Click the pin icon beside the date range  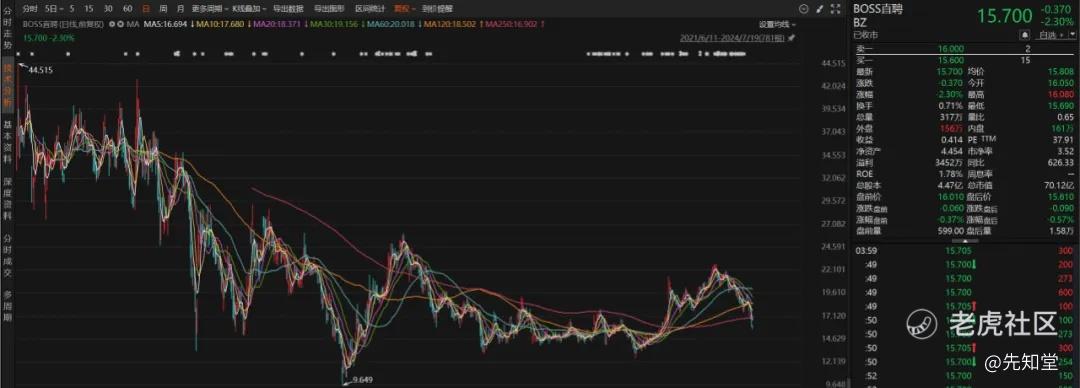point(791,37)
